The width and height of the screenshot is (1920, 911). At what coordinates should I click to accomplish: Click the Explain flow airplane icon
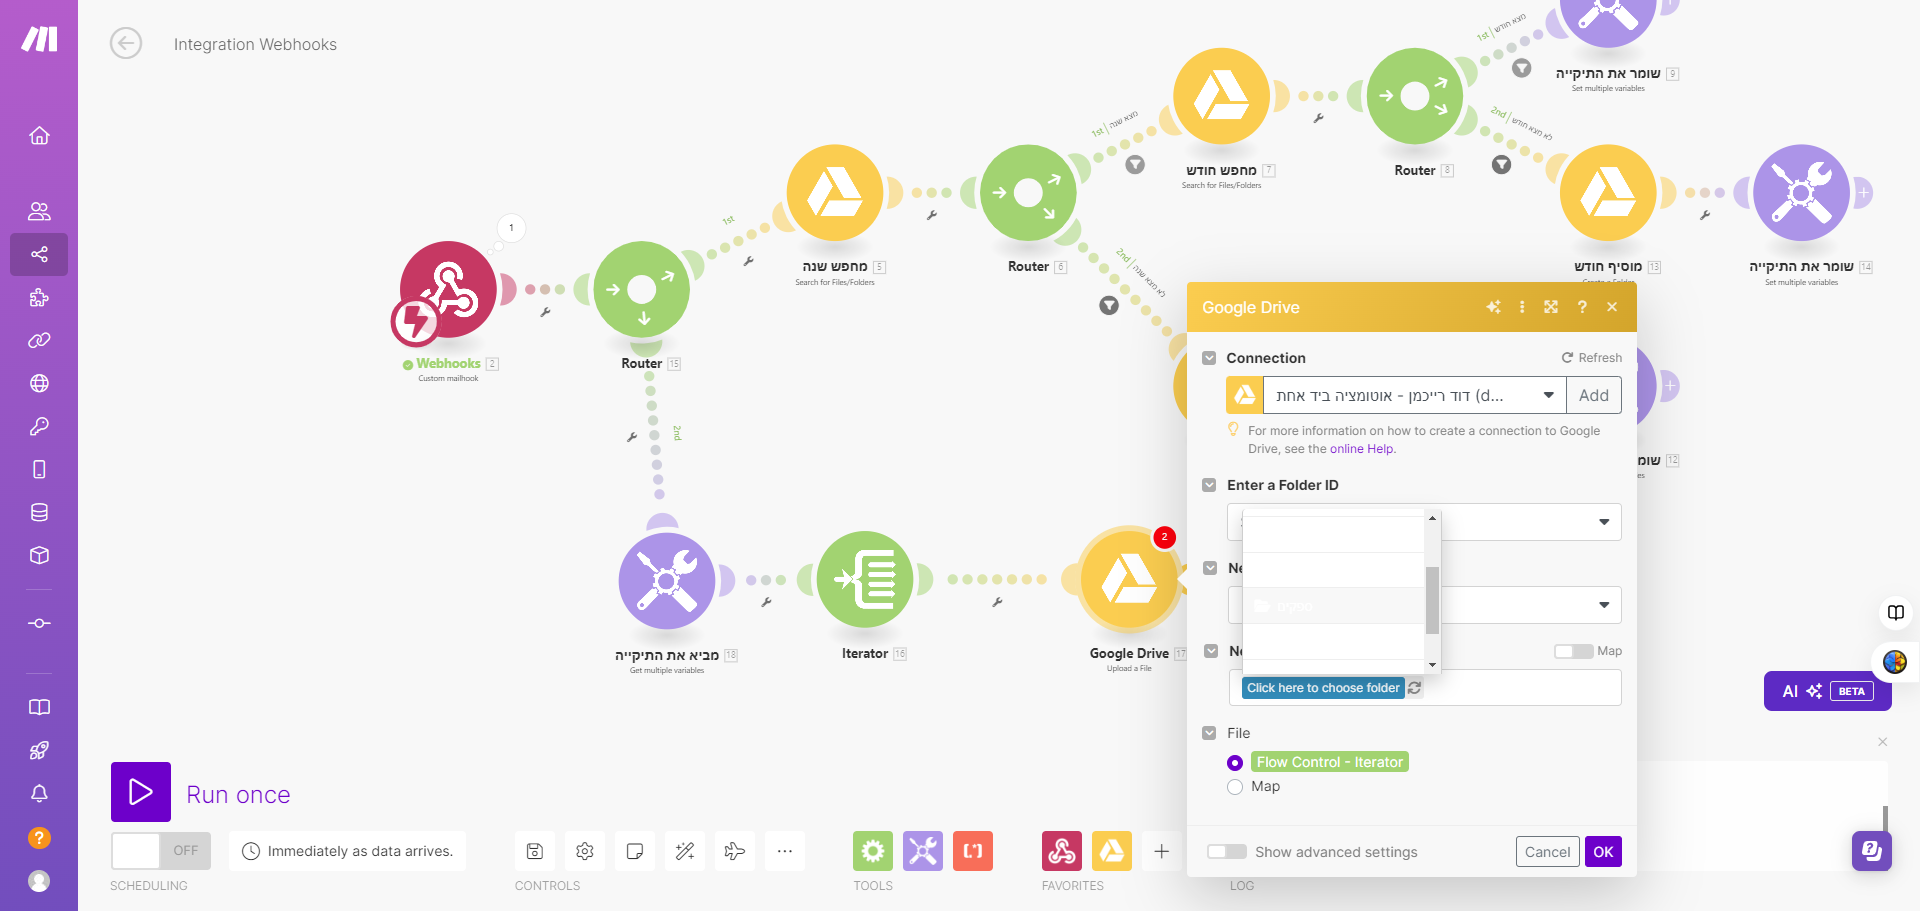pos(735,851)
